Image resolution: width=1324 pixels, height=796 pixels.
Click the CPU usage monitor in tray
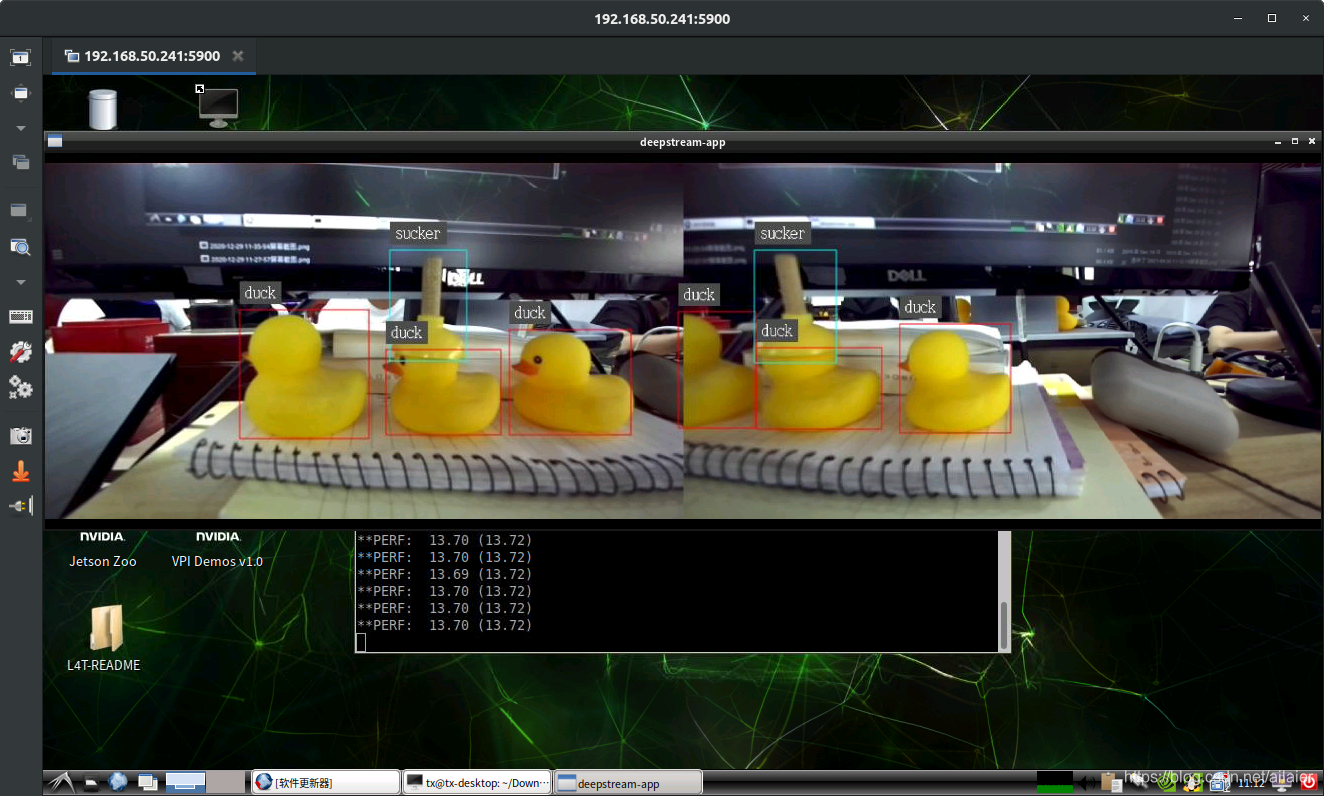(1054, 782)
